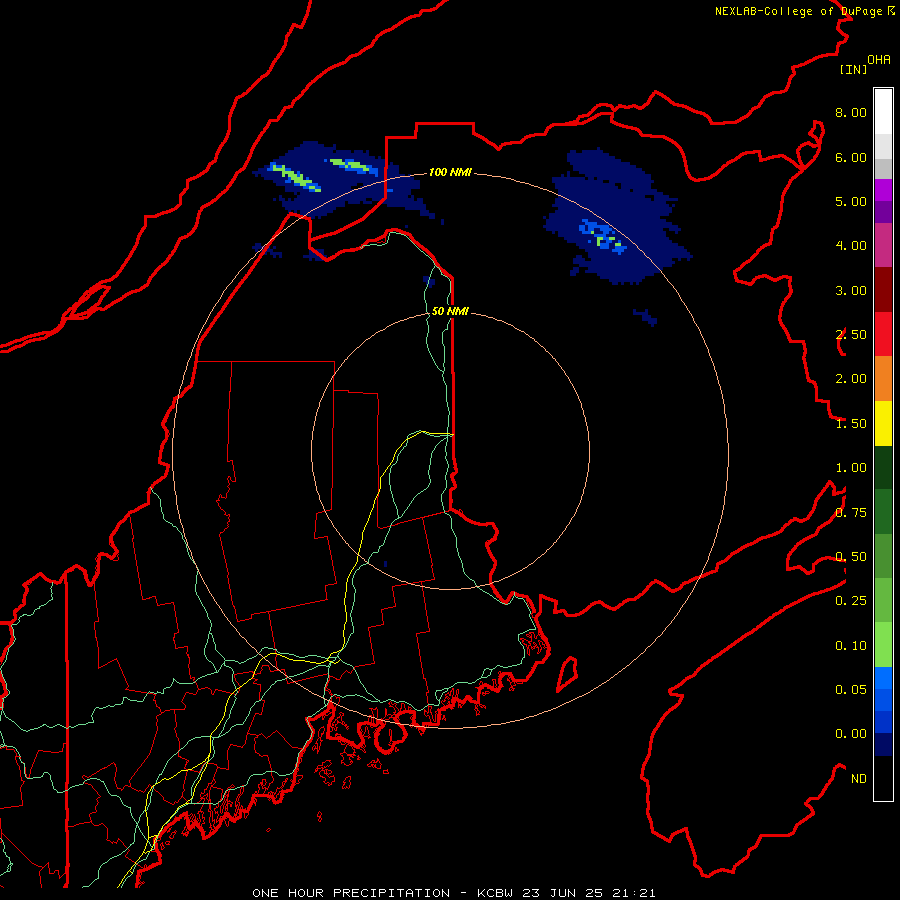Select the 0.75 legend value
The height and width of the screenshot is (900, 900).
[x=851, y=513]
